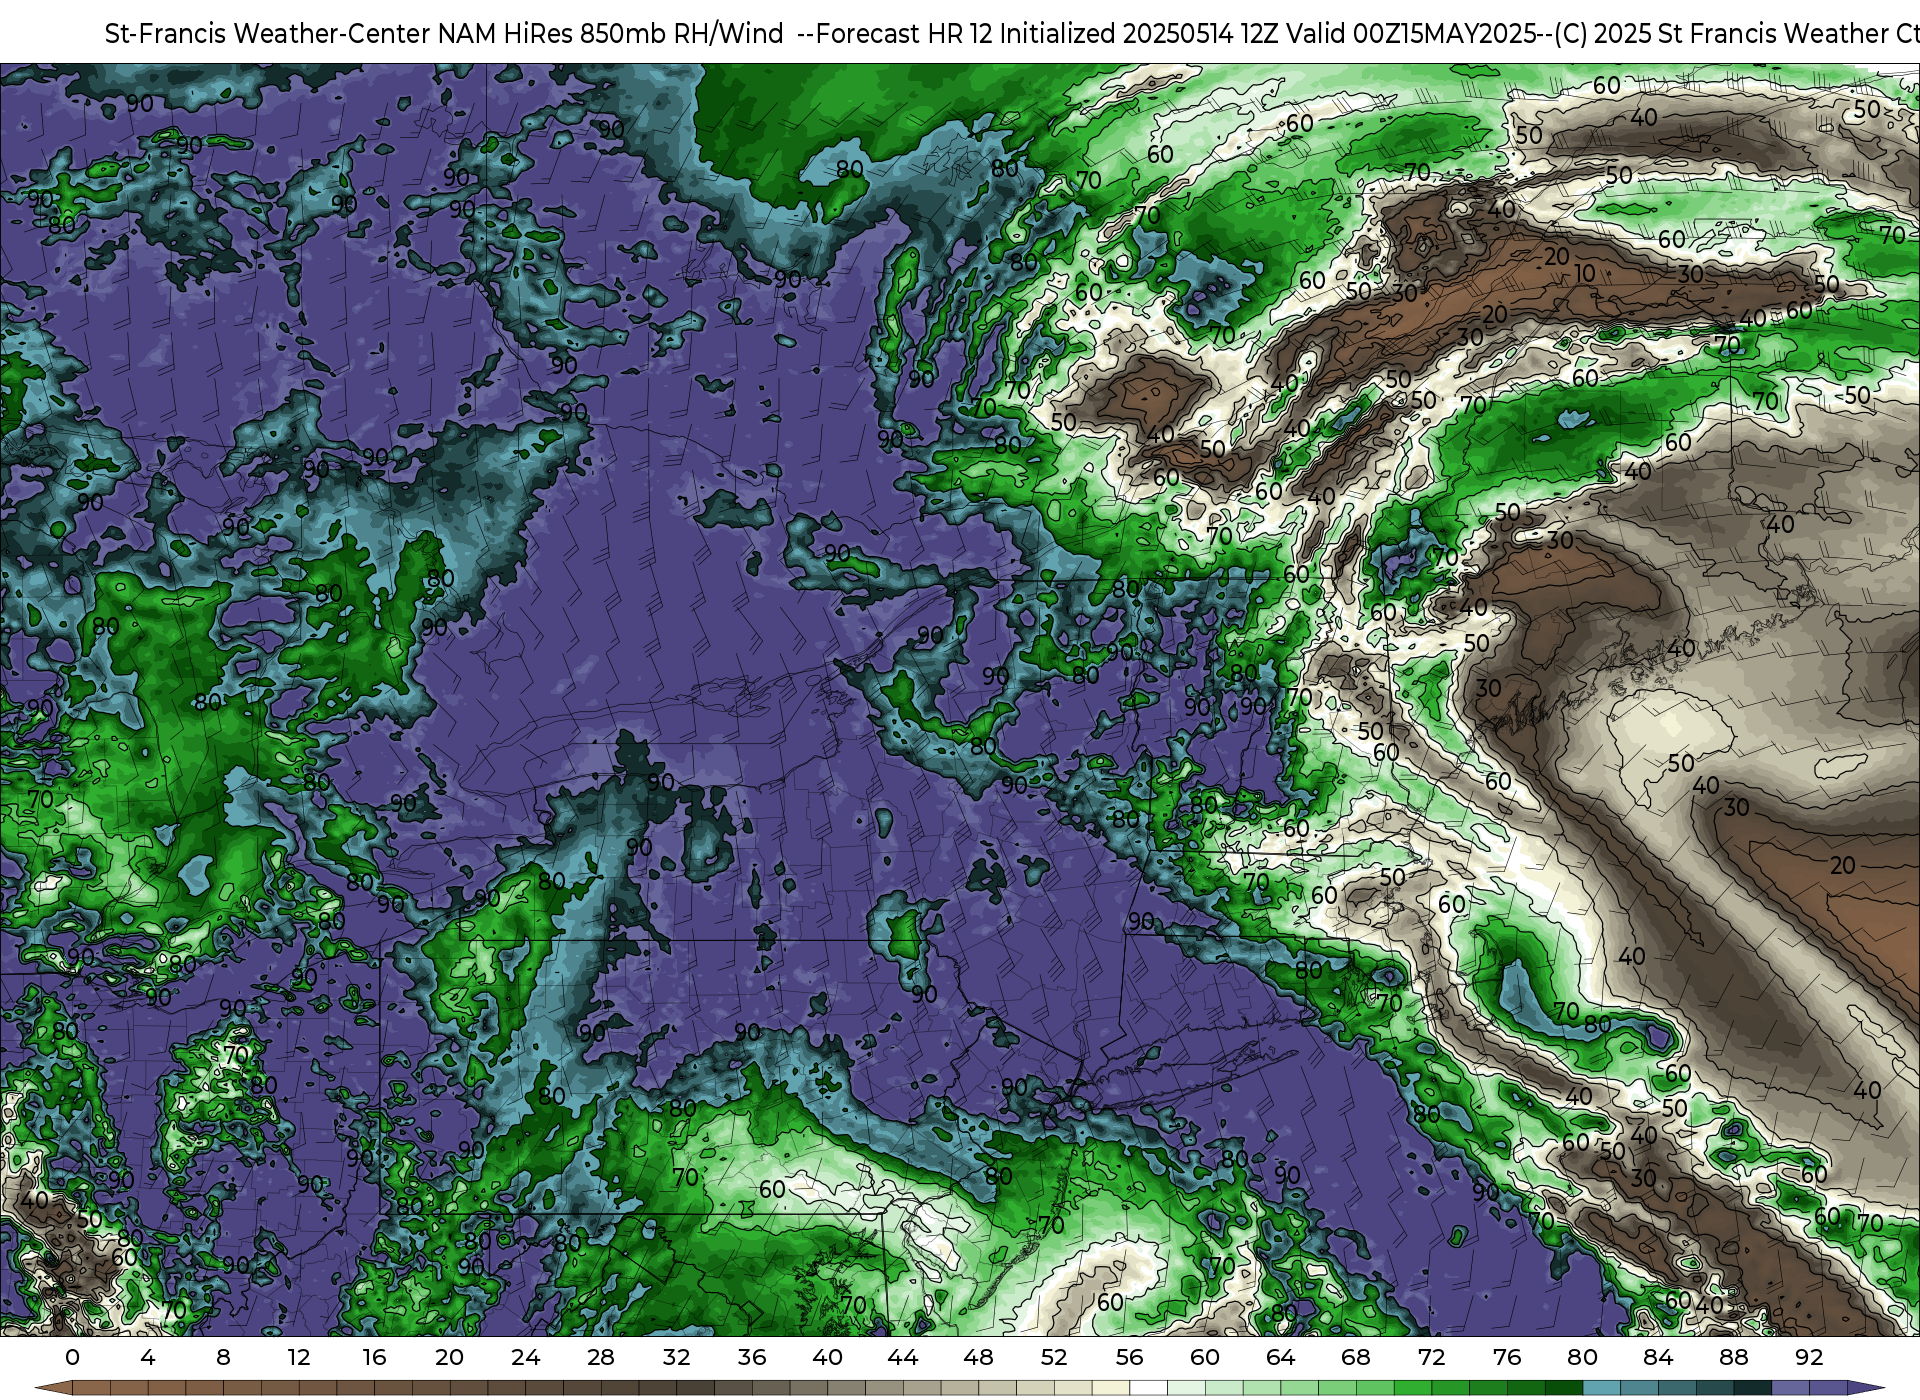
Task: Click the colorbar tick label '92'
Action: coord(1809,1357)
